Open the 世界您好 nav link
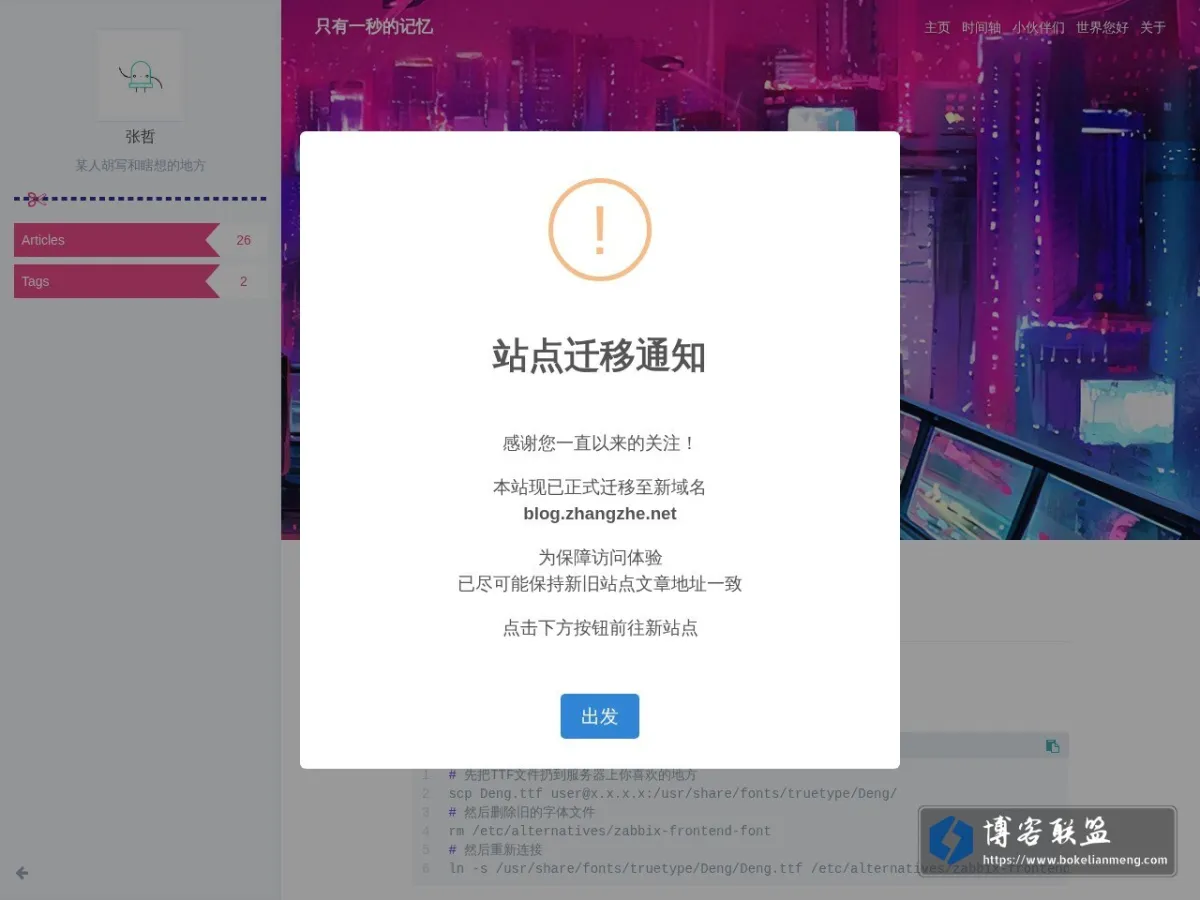The width and height of the screenshot is (1200, 900). [x=1102, y=27]
